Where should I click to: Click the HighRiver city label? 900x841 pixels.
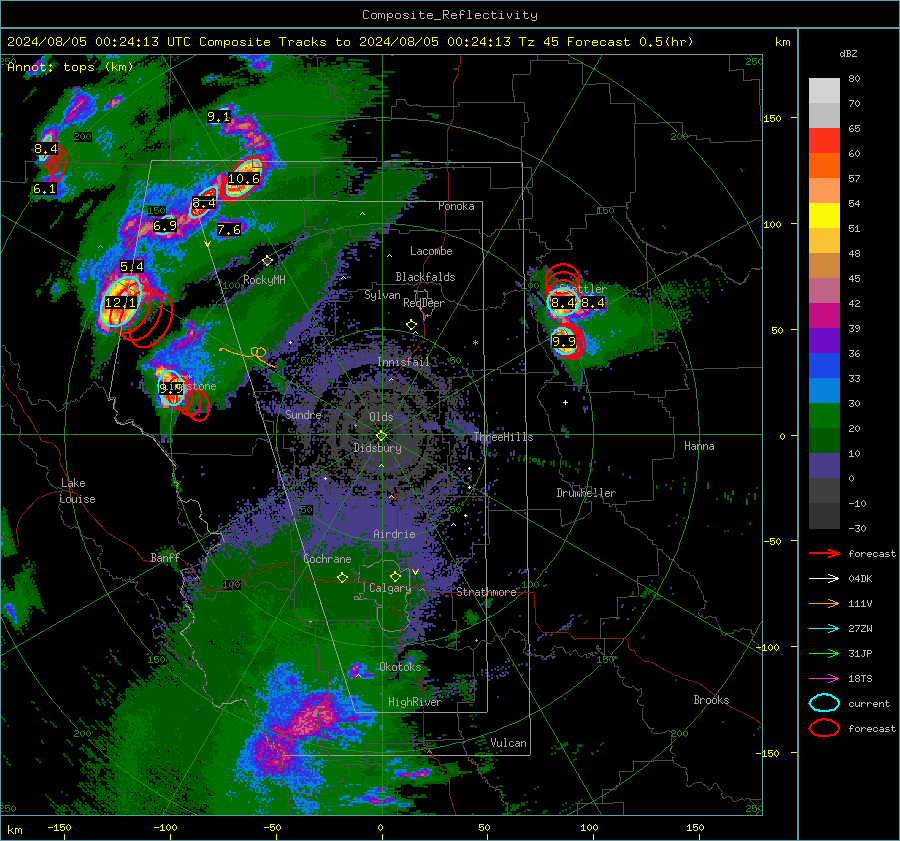click(x=414, y=702)
